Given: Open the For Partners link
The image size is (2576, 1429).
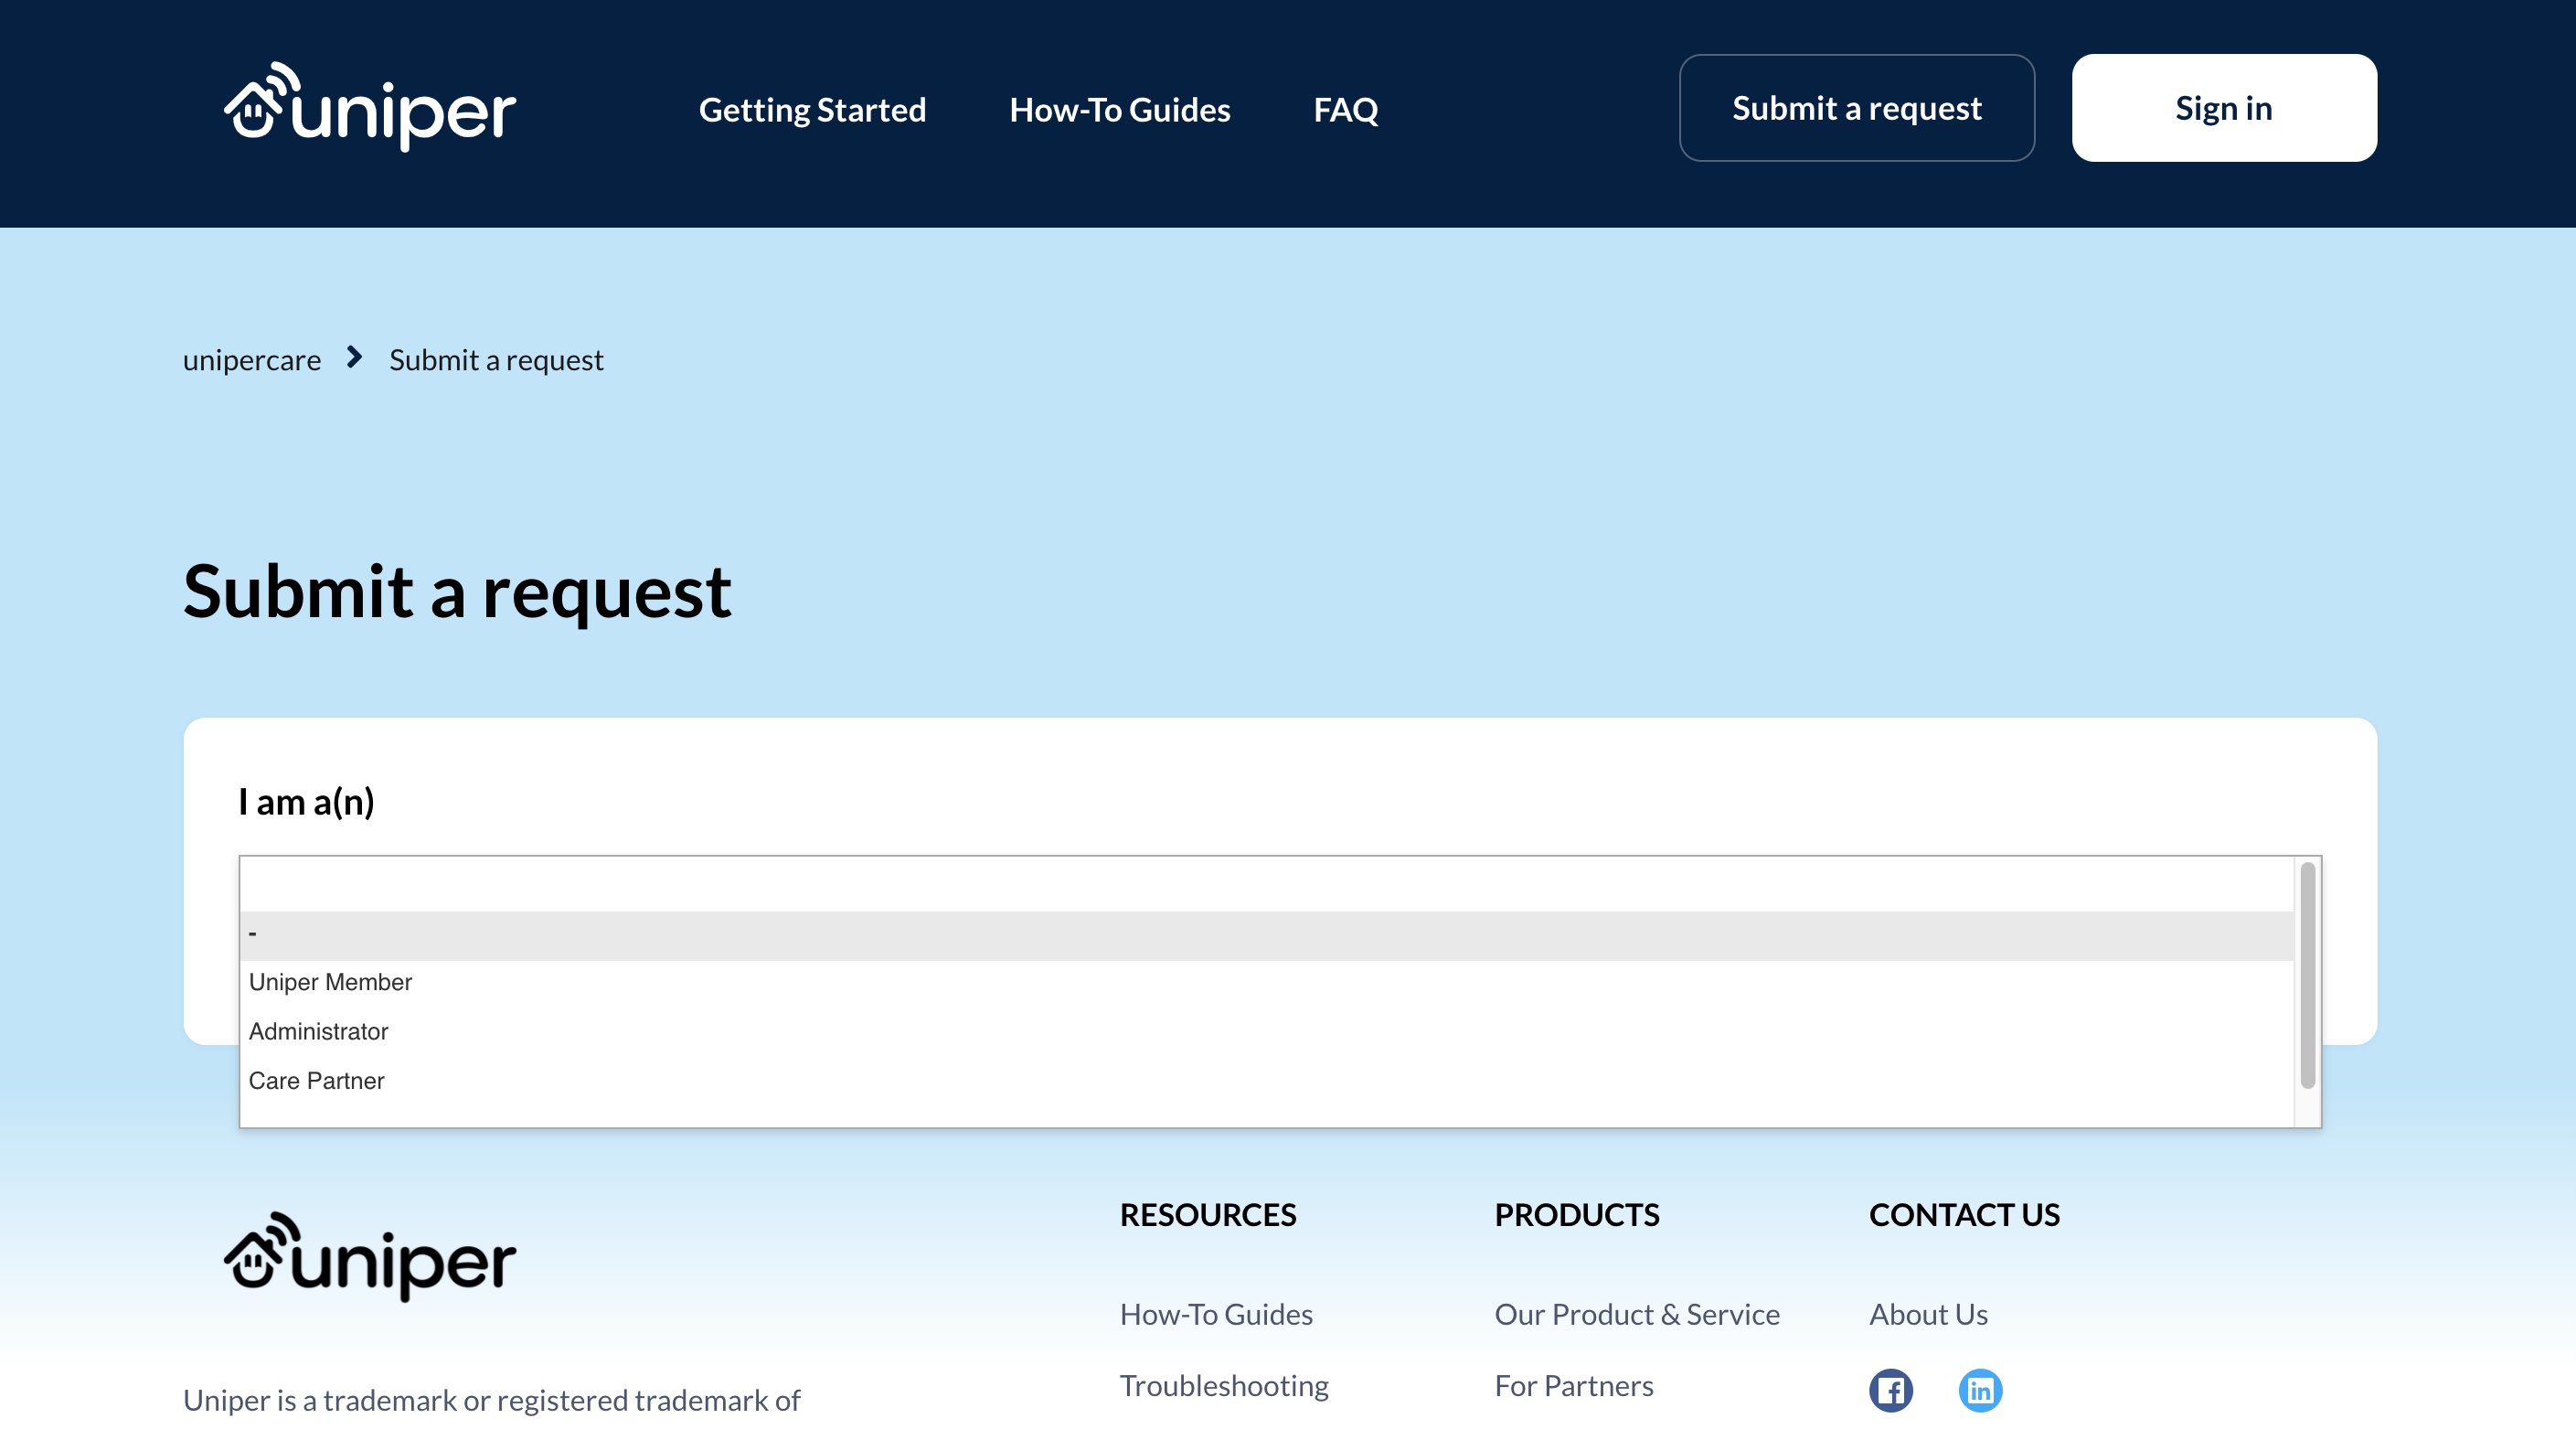Looking at the screenshot, I should 1574,1386.
